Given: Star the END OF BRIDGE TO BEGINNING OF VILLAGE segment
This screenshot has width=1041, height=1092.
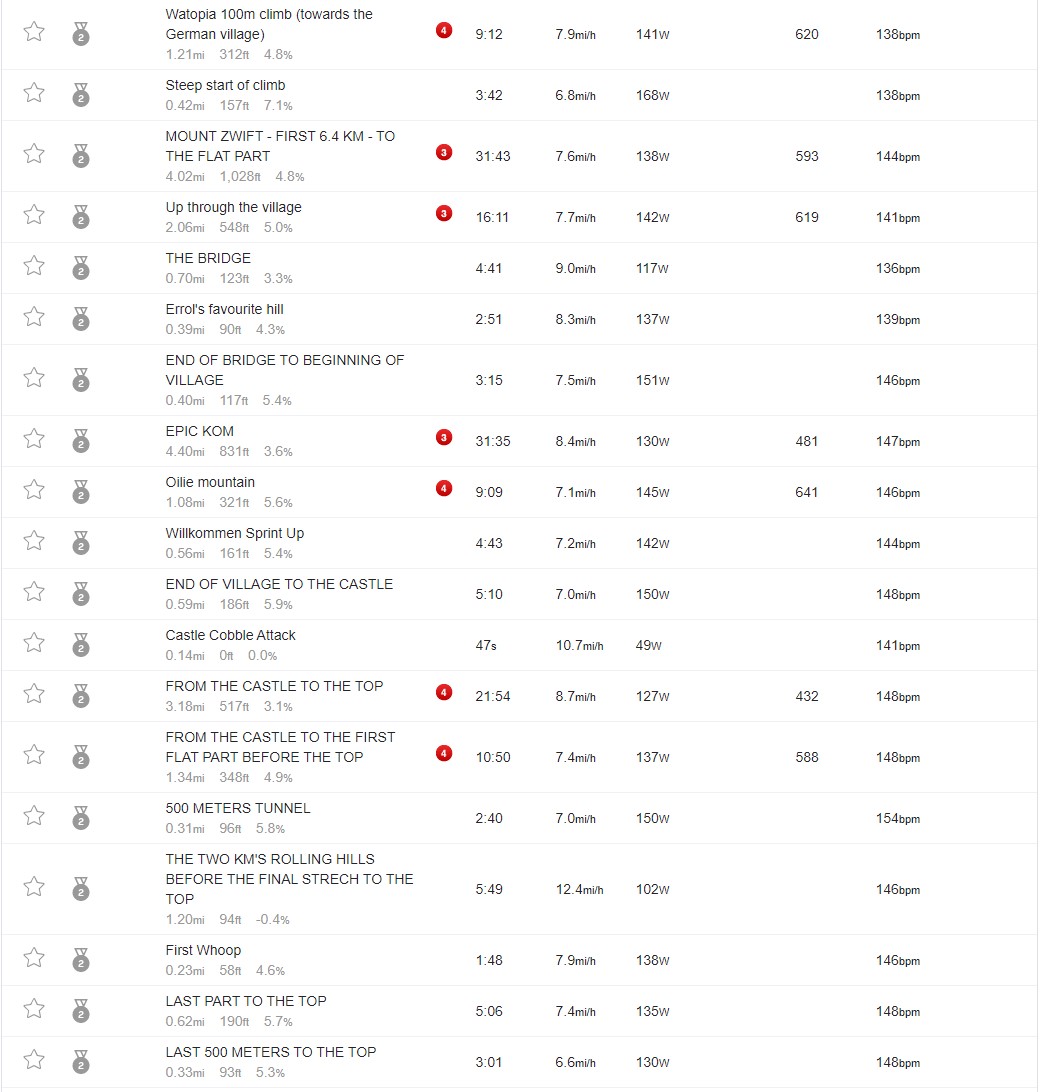Looking at the screenshot, I should [33, 378].
